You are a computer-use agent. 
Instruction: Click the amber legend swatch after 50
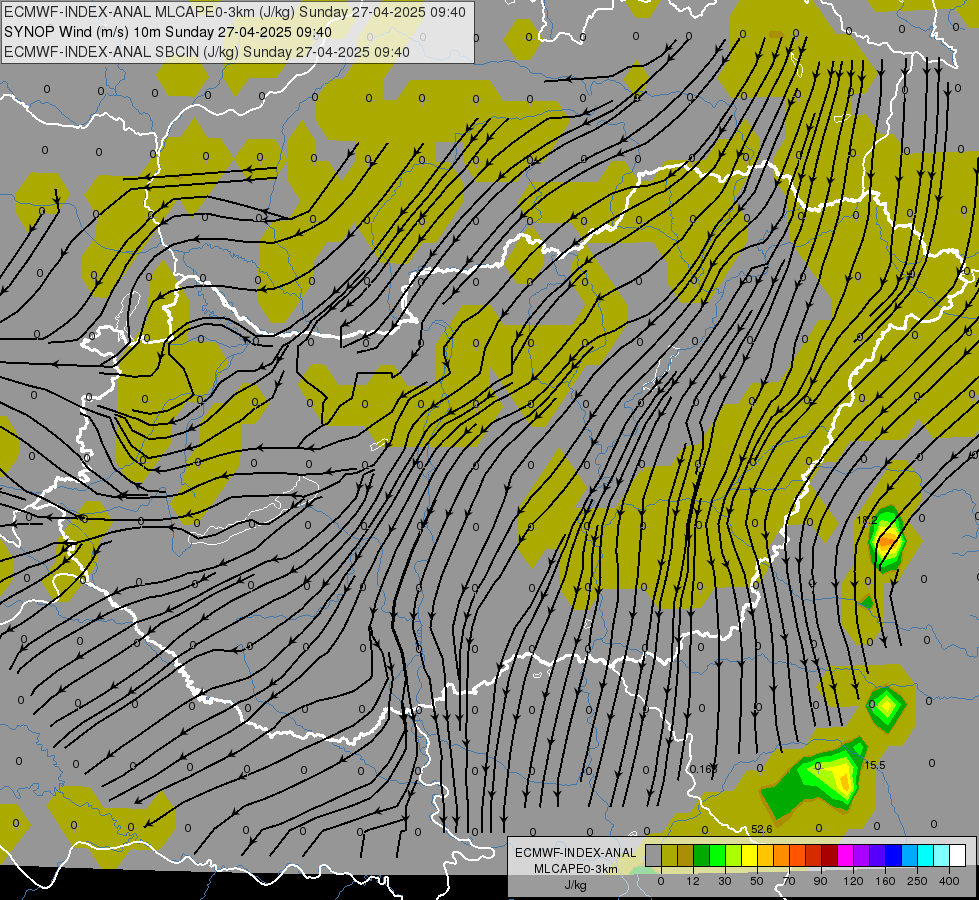click(x=765, y=855)
